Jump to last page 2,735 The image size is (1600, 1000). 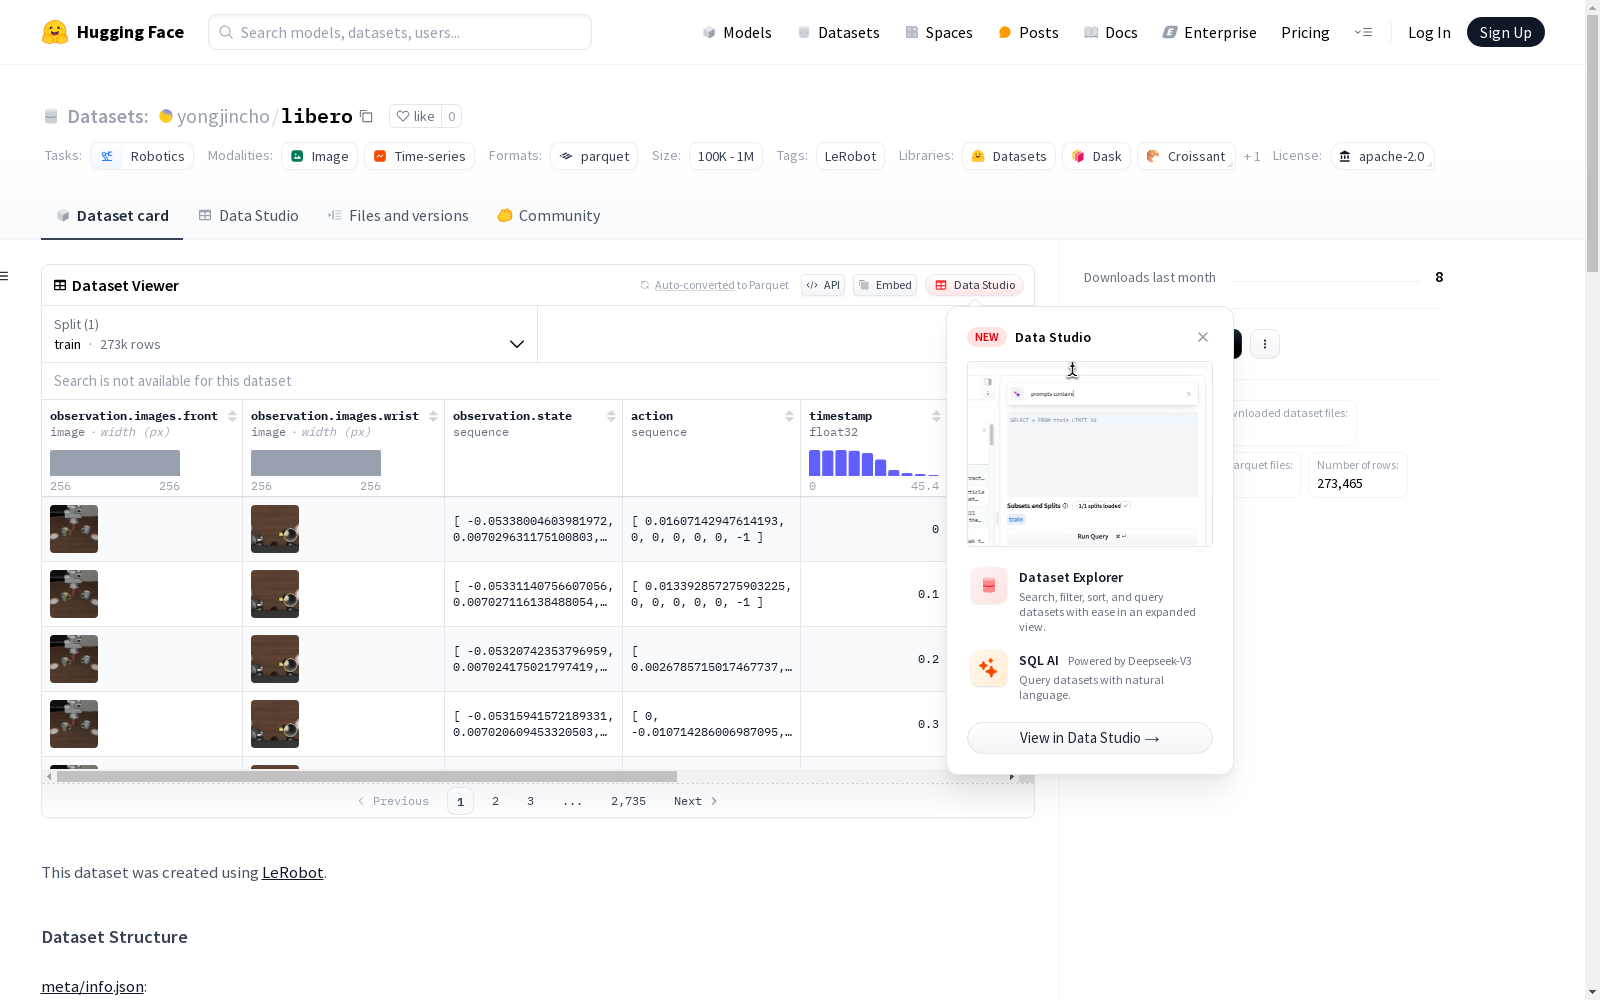[x=628, y=801]
